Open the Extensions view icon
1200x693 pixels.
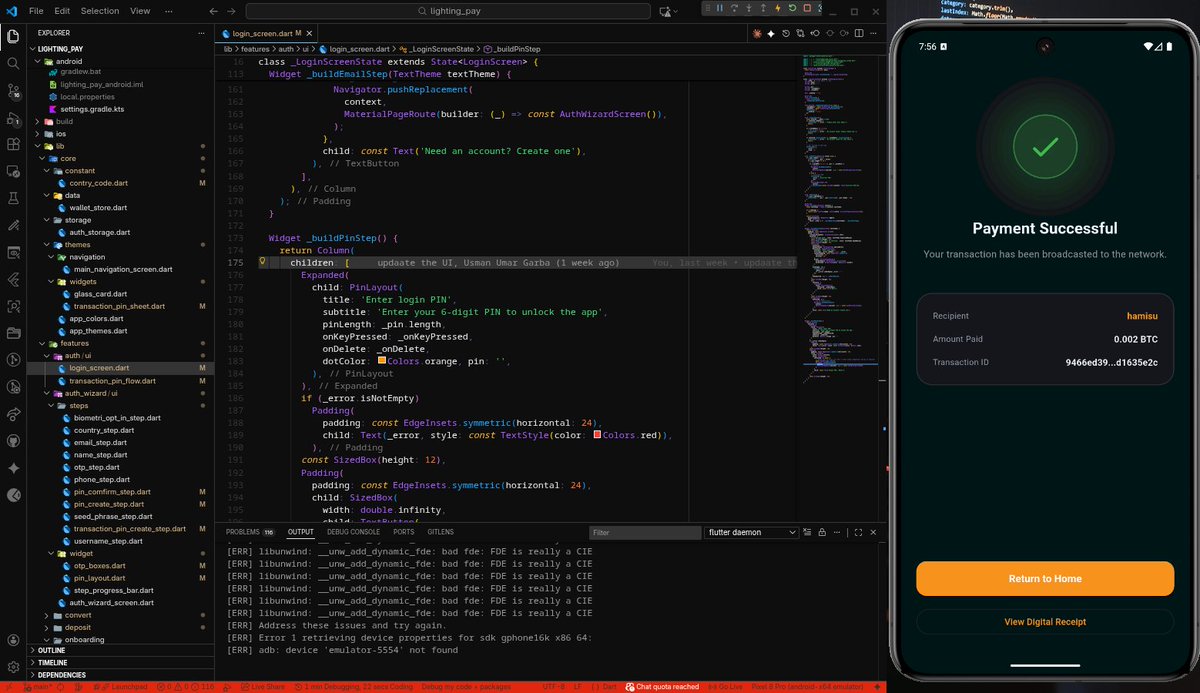coord(14,145)
